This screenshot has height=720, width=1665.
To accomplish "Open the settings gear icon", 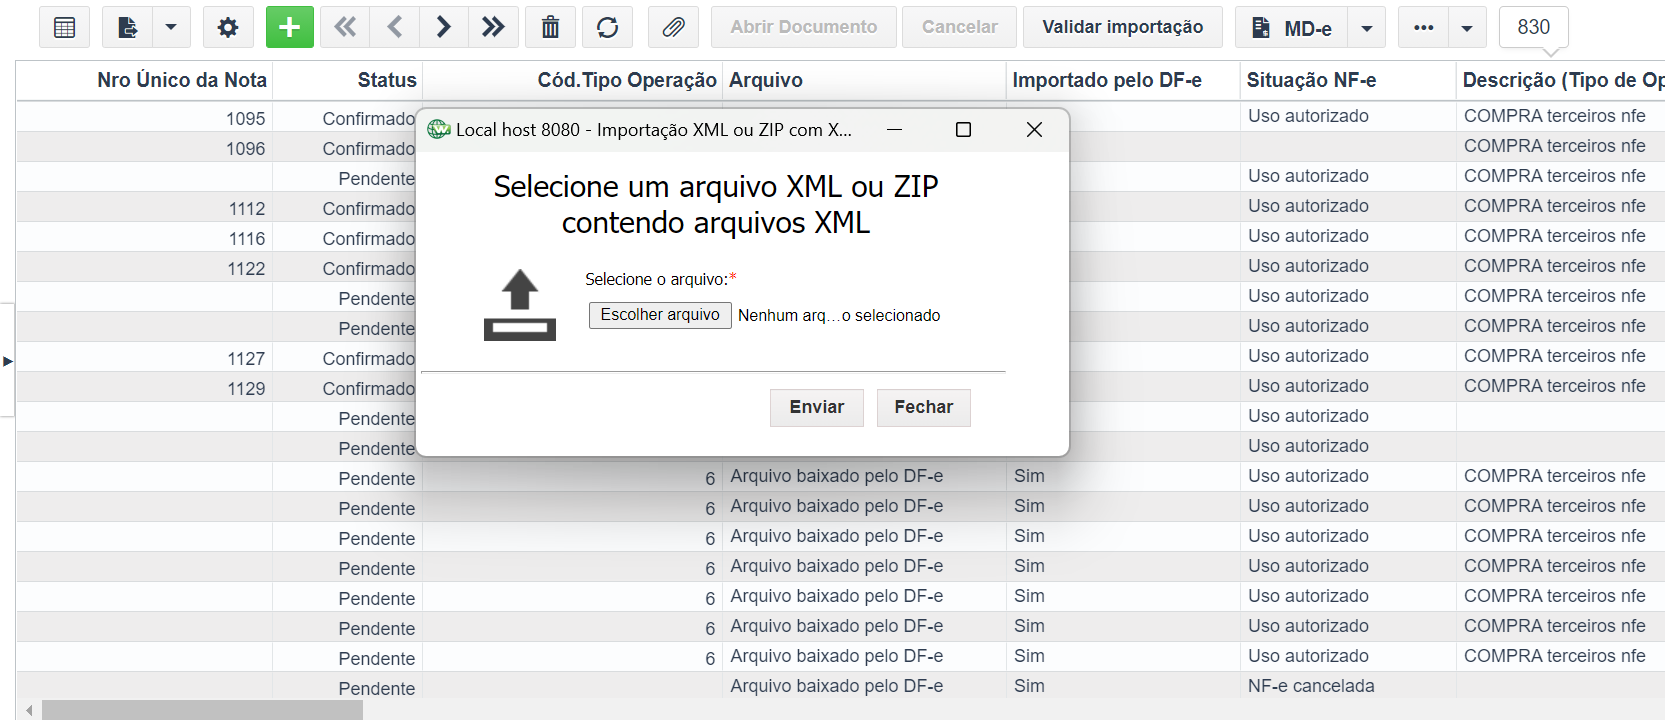I will tap(228, 27).
